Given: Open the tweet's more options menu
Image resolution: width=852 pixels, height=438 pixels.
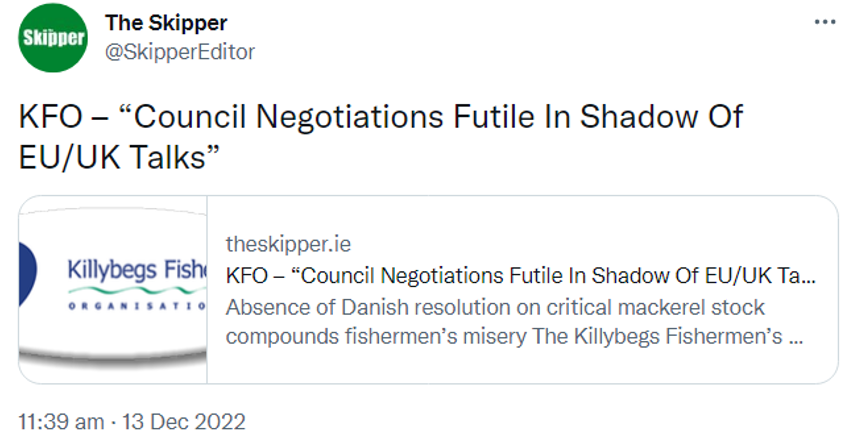Looking at the screenshot, I should click(x=823, y=22).
